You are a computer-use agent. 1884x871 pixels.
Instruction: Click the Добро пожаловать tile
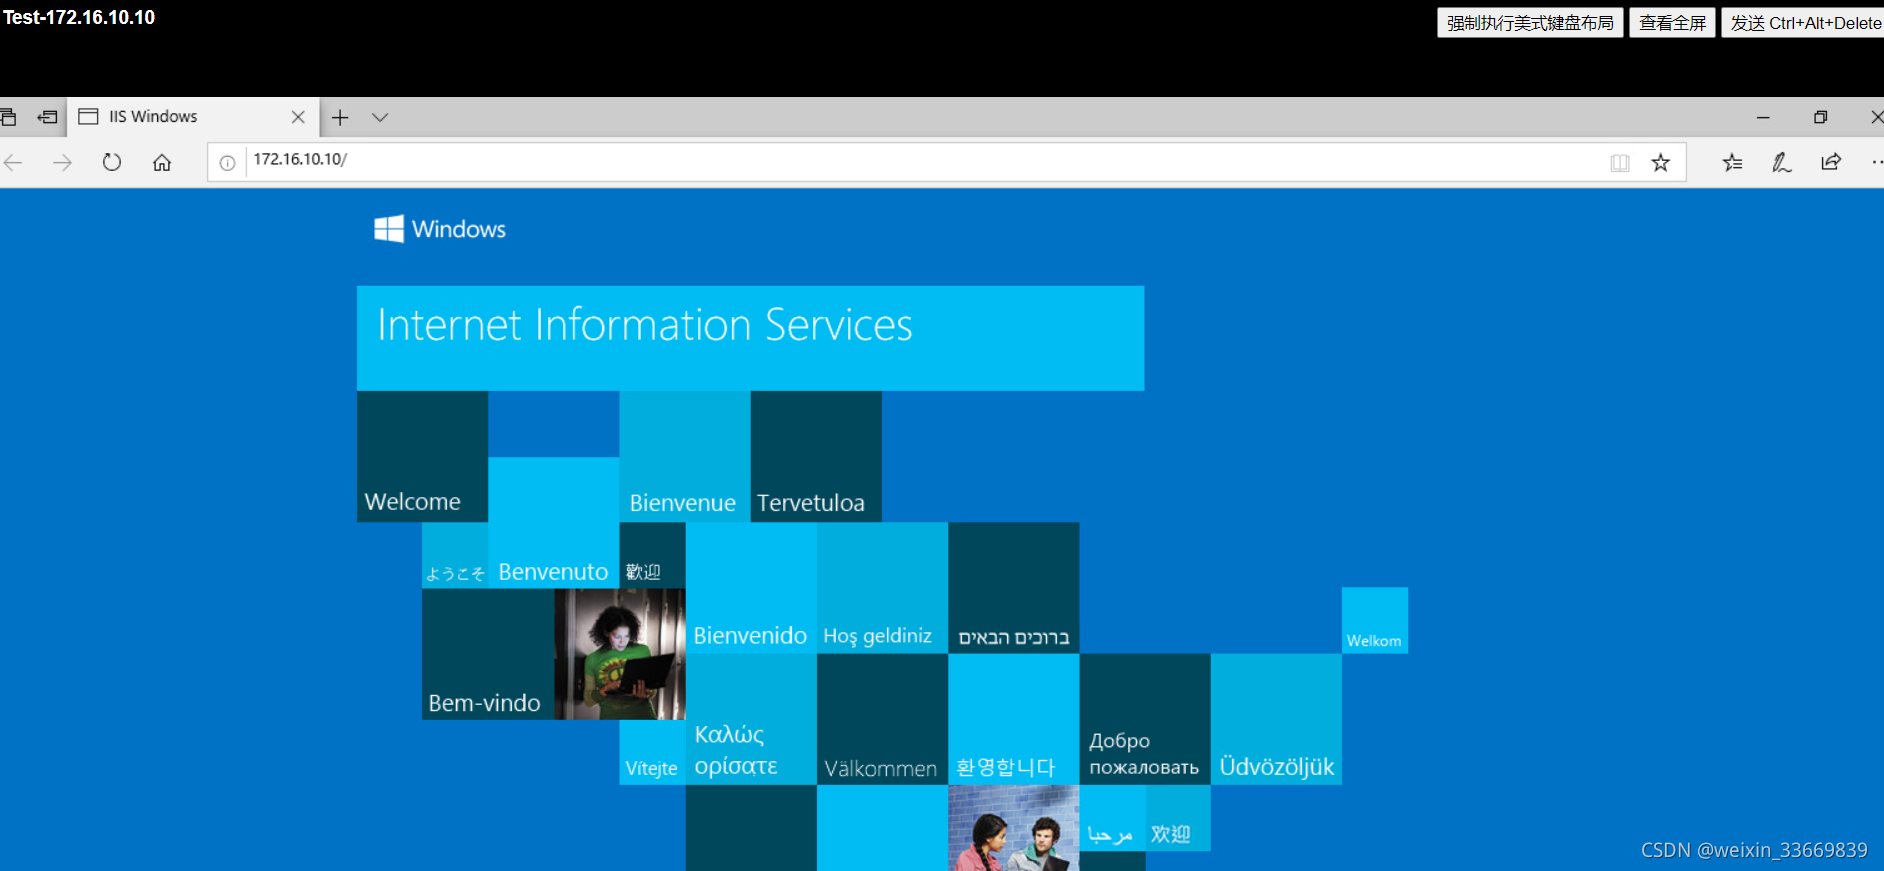pyautogui.click(x=1145, y=719)
